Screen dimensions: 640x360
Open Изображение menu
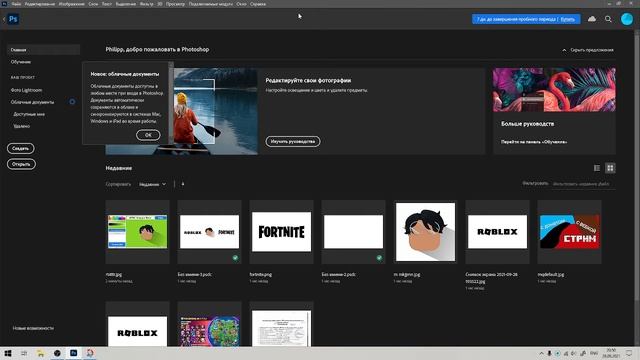(x=71, y=4)
